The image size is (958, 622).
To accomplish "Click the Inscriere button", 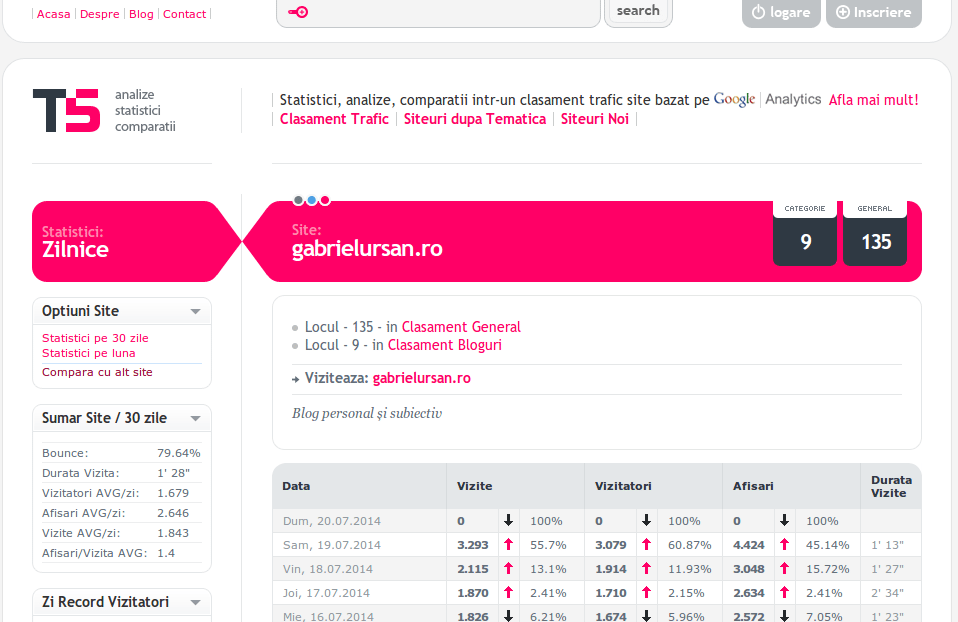I will (874, 12).
